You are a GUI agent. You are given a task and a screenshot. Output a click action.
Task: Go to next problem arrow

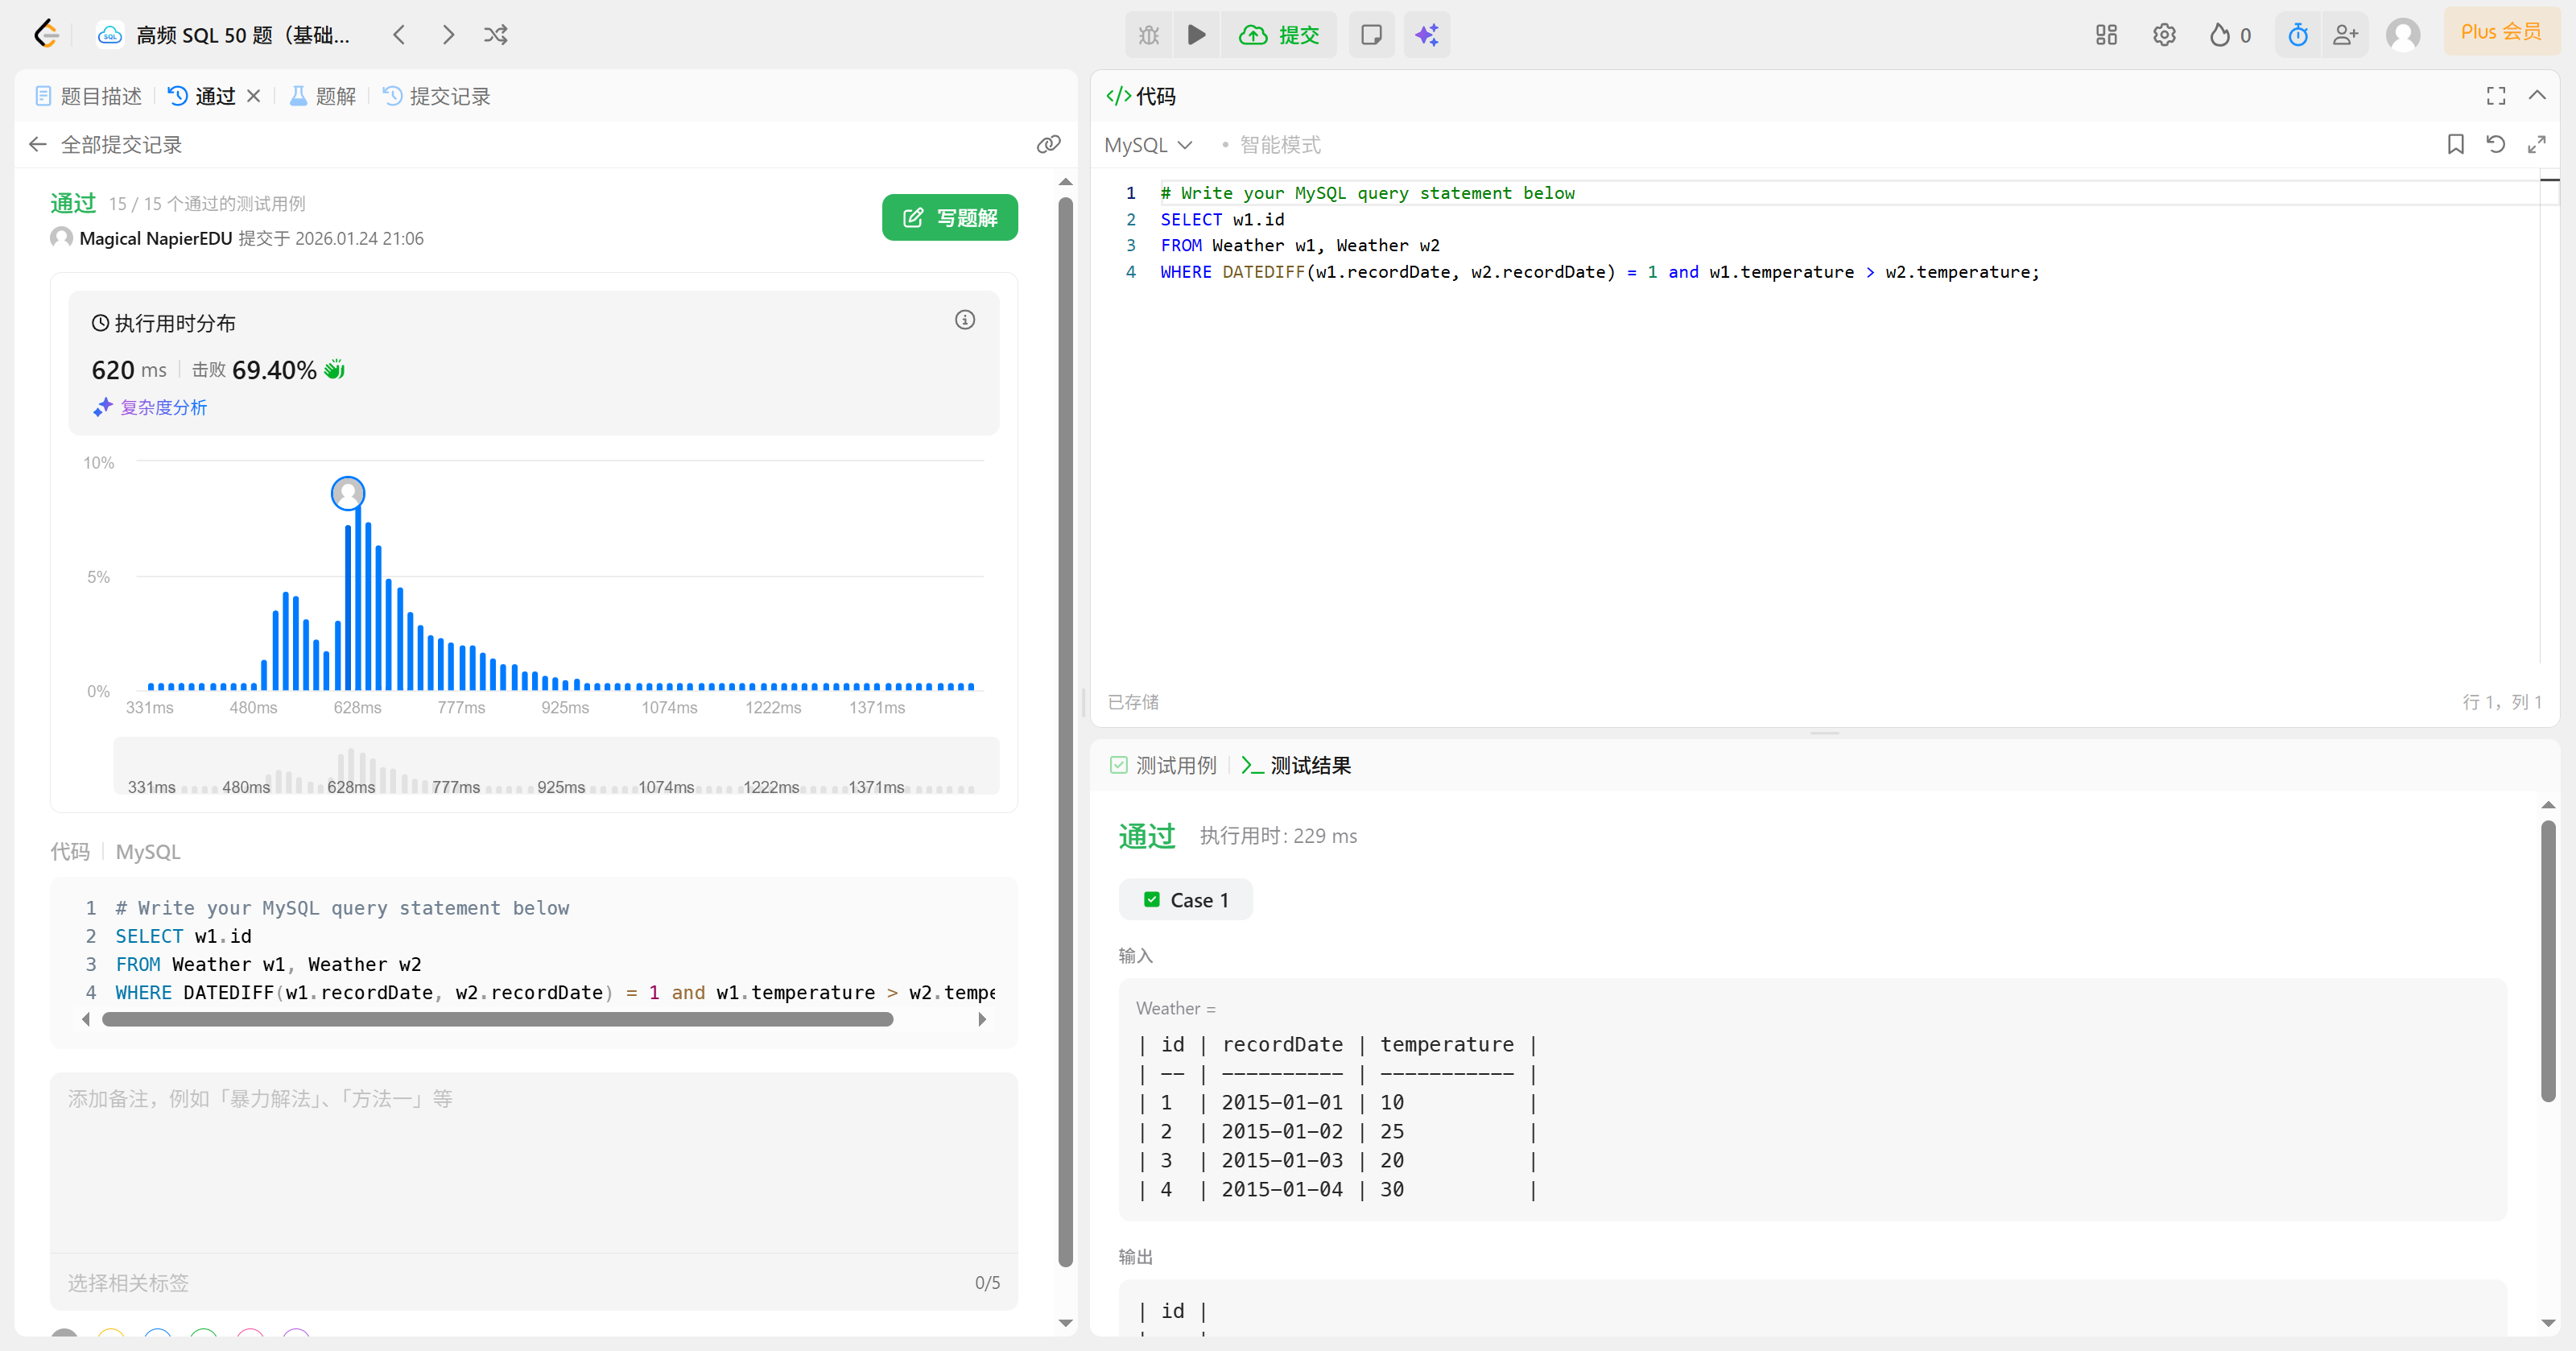tap(448, 35)
